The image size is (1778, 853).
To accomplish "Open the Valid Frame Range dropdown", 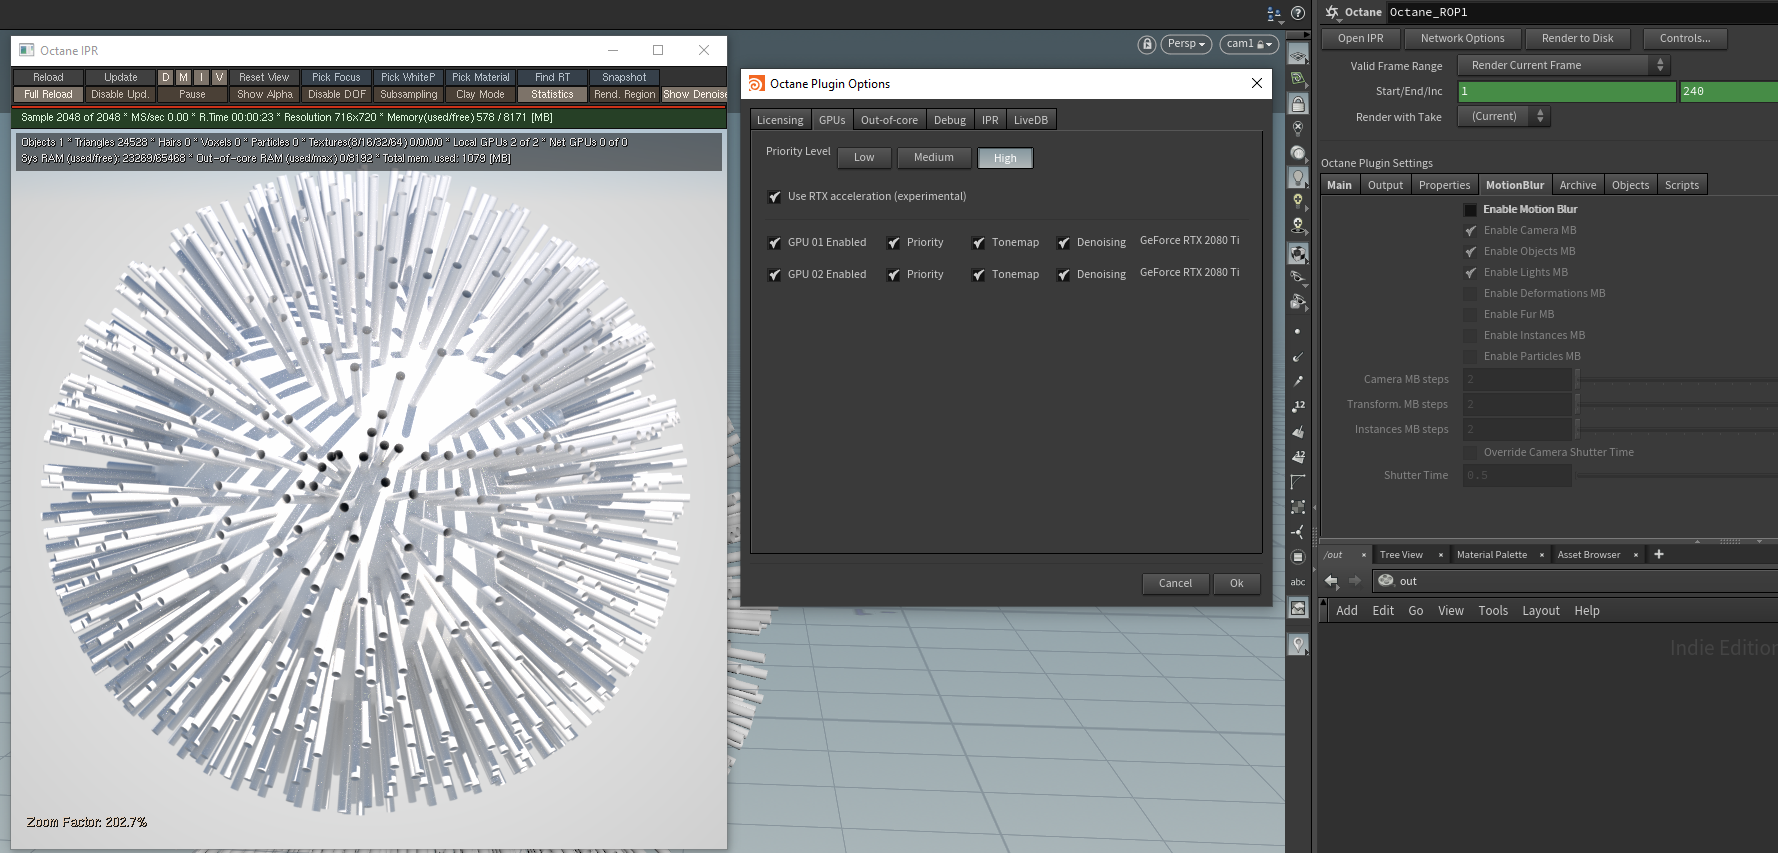I will click(1563, 65).
